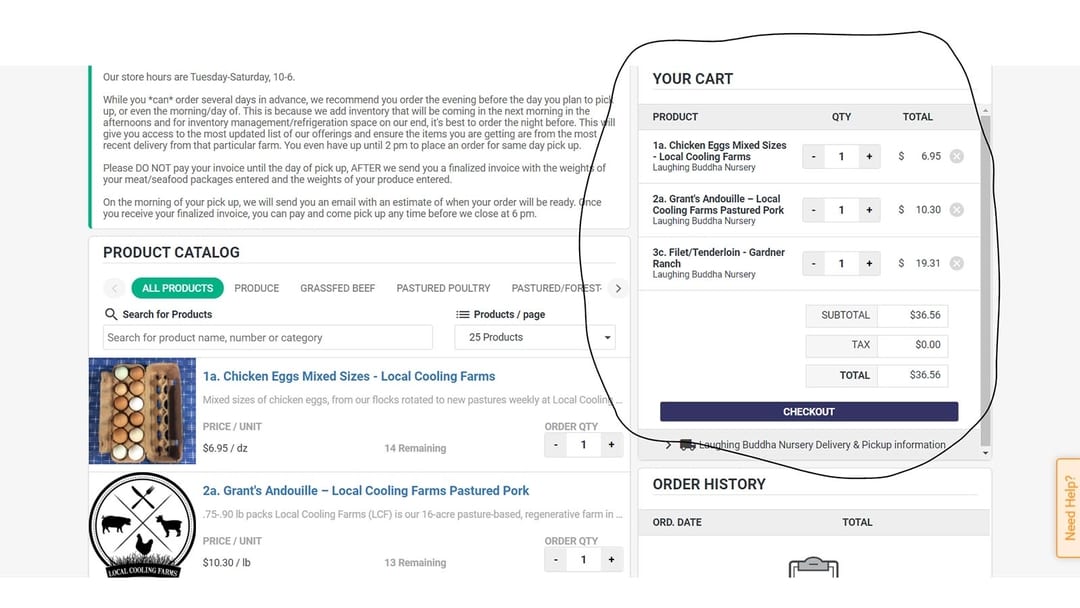Remove Filet/Tenderloin from cart
Image resolution: width=1080 pixels, height=608 pixels.
pos(957,263)
